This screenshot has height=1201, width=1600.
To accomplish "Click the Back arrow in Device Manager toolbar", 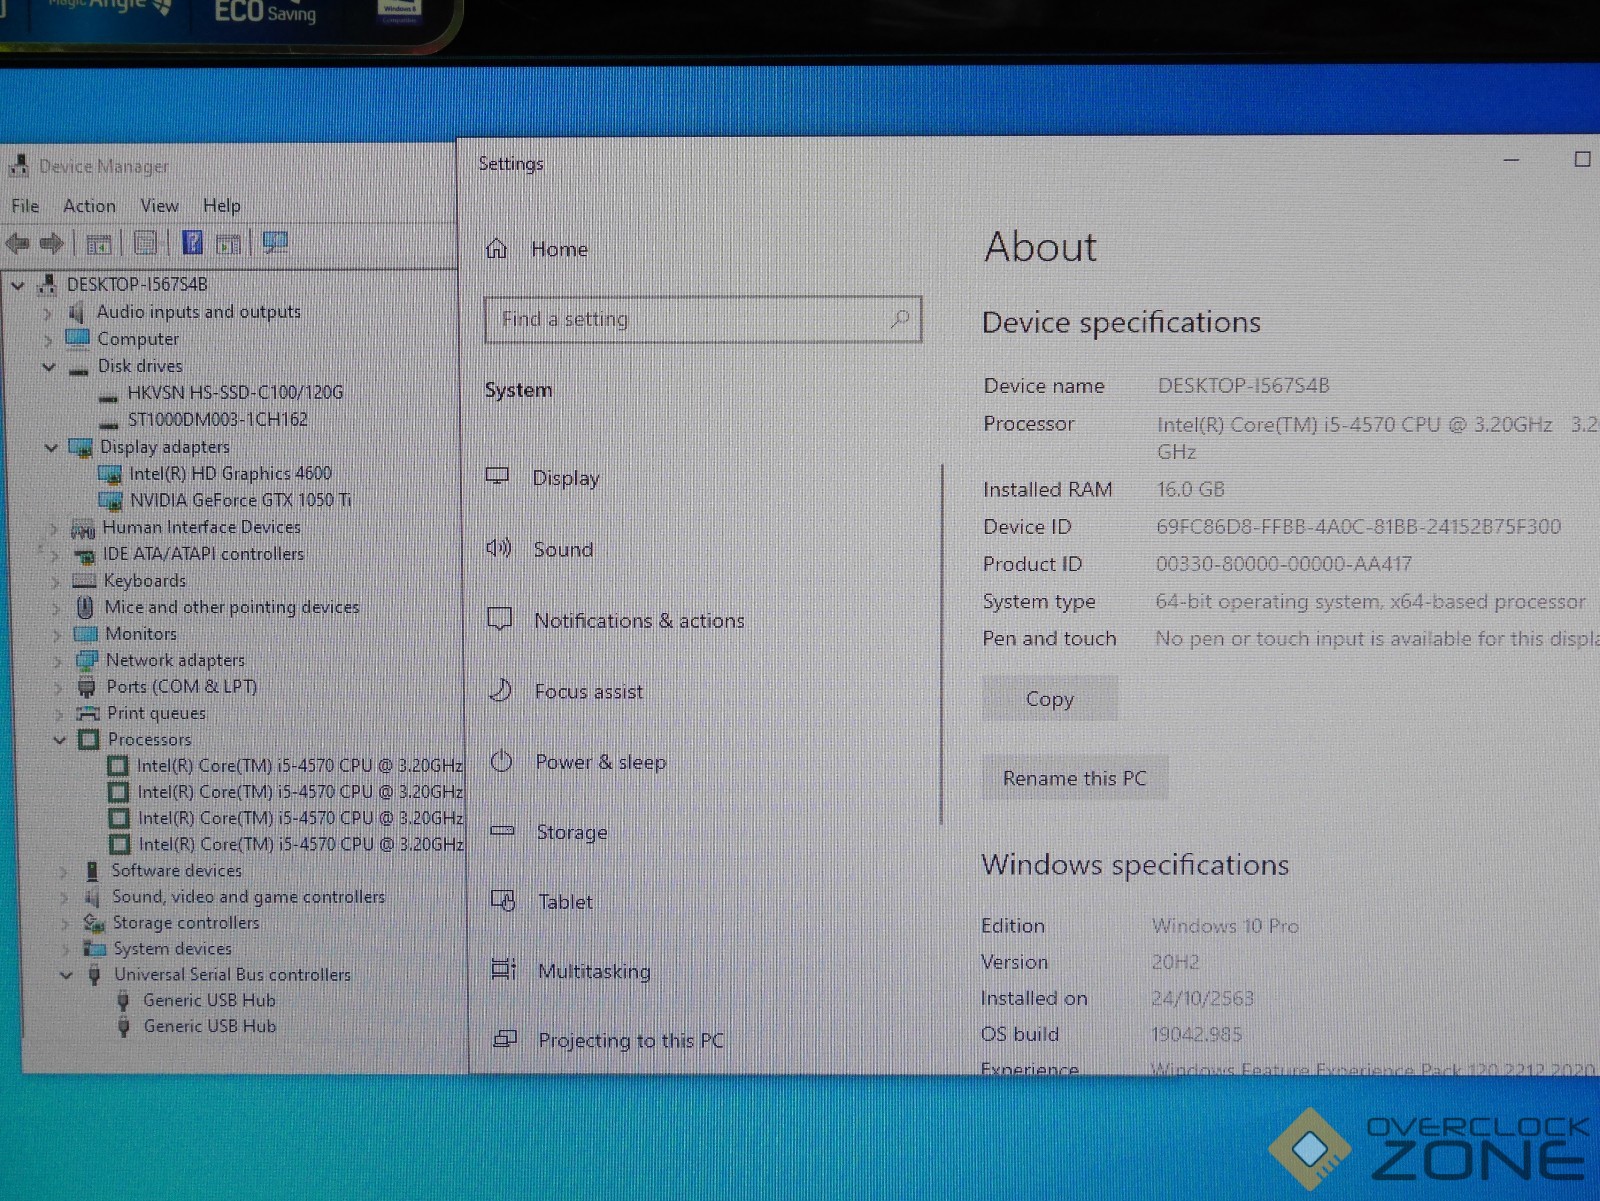I will coord(18,243).
